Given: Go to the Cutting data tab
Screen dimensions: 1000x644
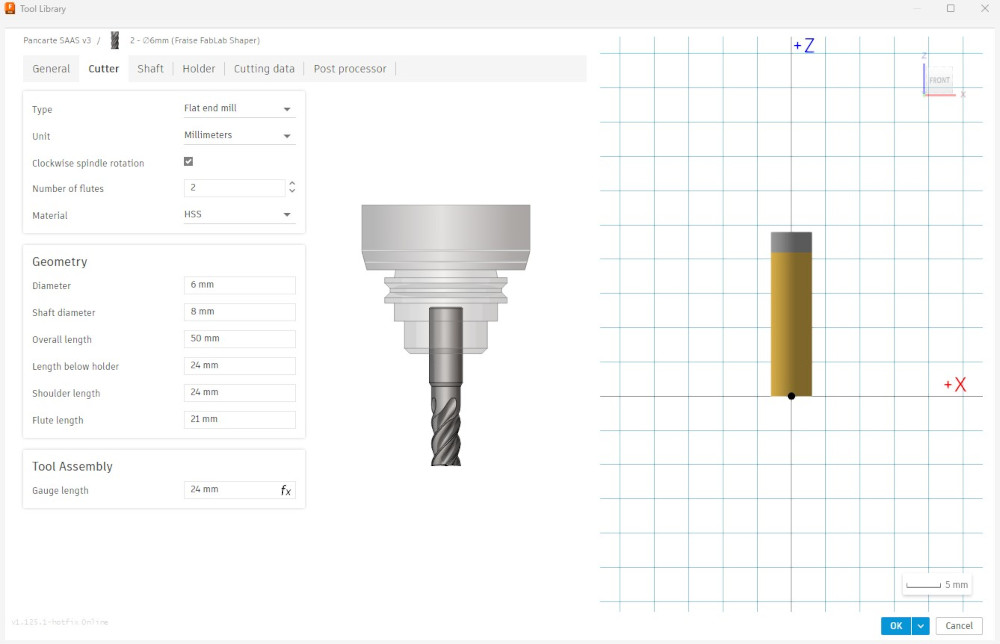Looking at the screenshot, I should (264, 69).
